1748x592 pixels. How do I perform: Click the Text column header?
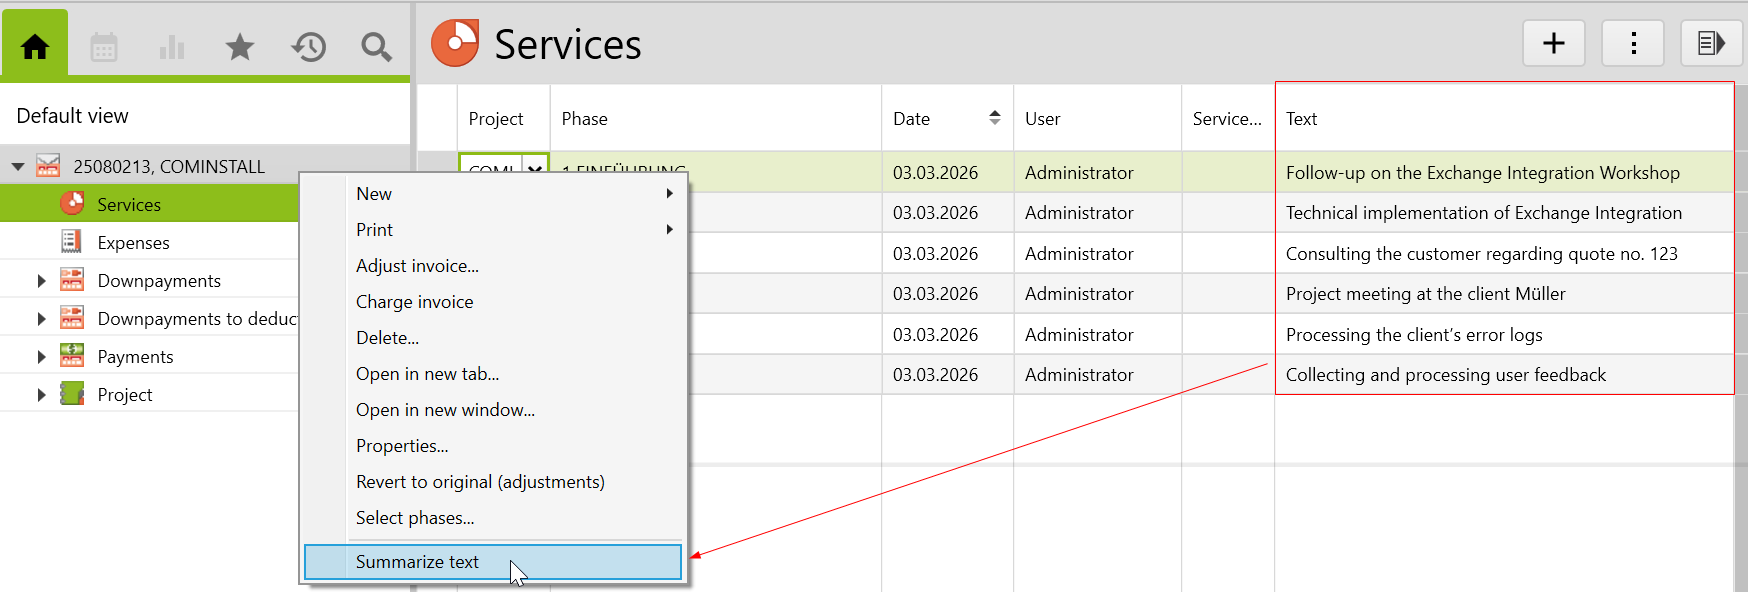pos(1302,119)
